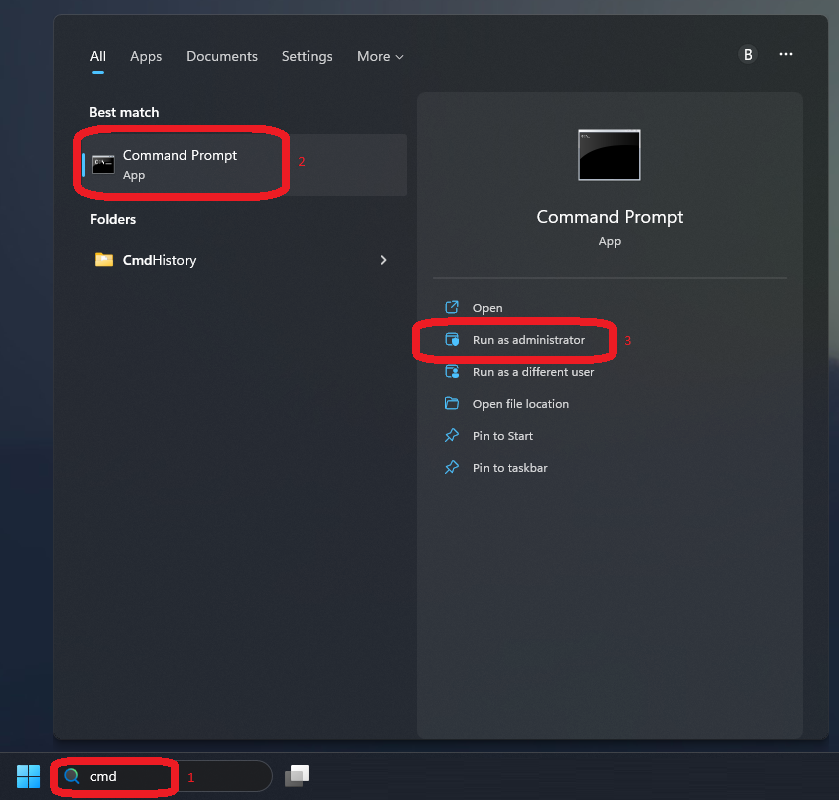This screenshot has height=800, width=839.
Task: Click the large Command Prompt preview thumbnail
Action: point(609,155)
